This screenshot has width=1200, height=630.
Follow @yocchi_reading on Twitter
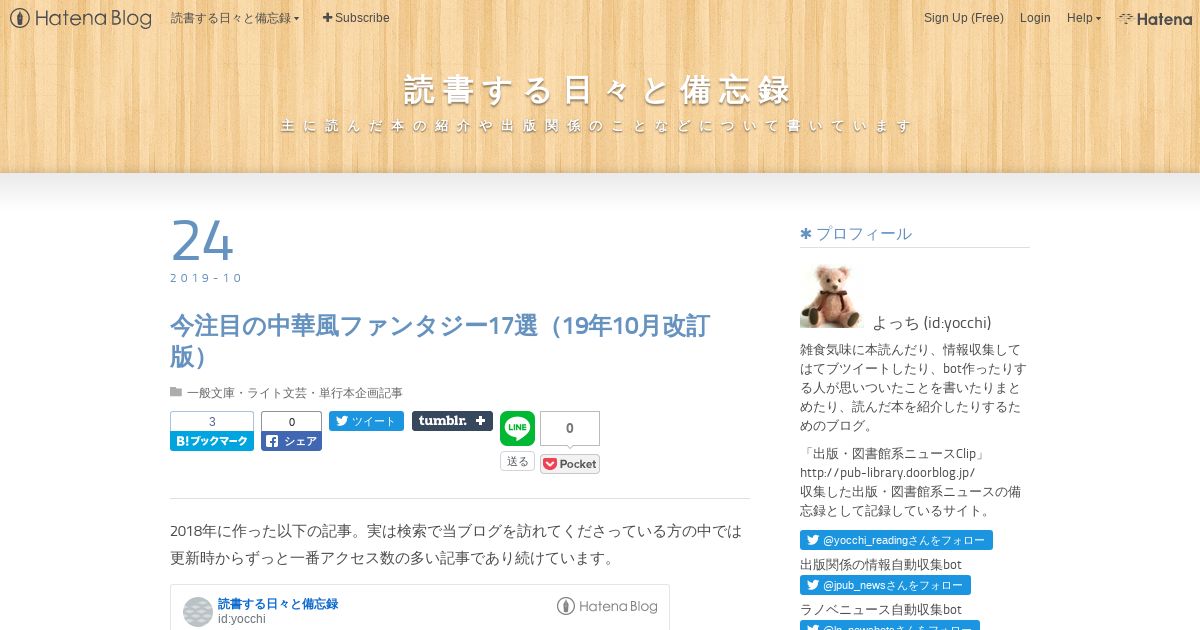pos(896,540)
